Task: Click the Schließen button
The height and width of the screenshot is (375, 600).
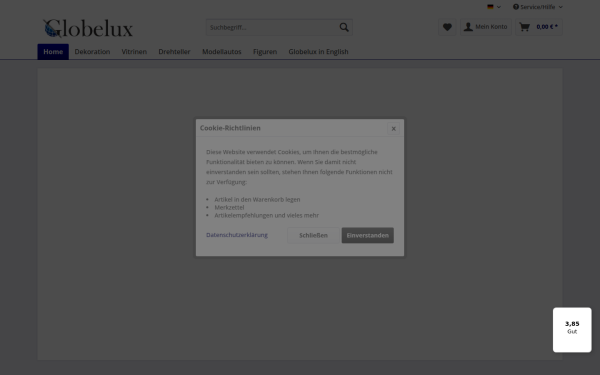Action: tap(313, 235)
